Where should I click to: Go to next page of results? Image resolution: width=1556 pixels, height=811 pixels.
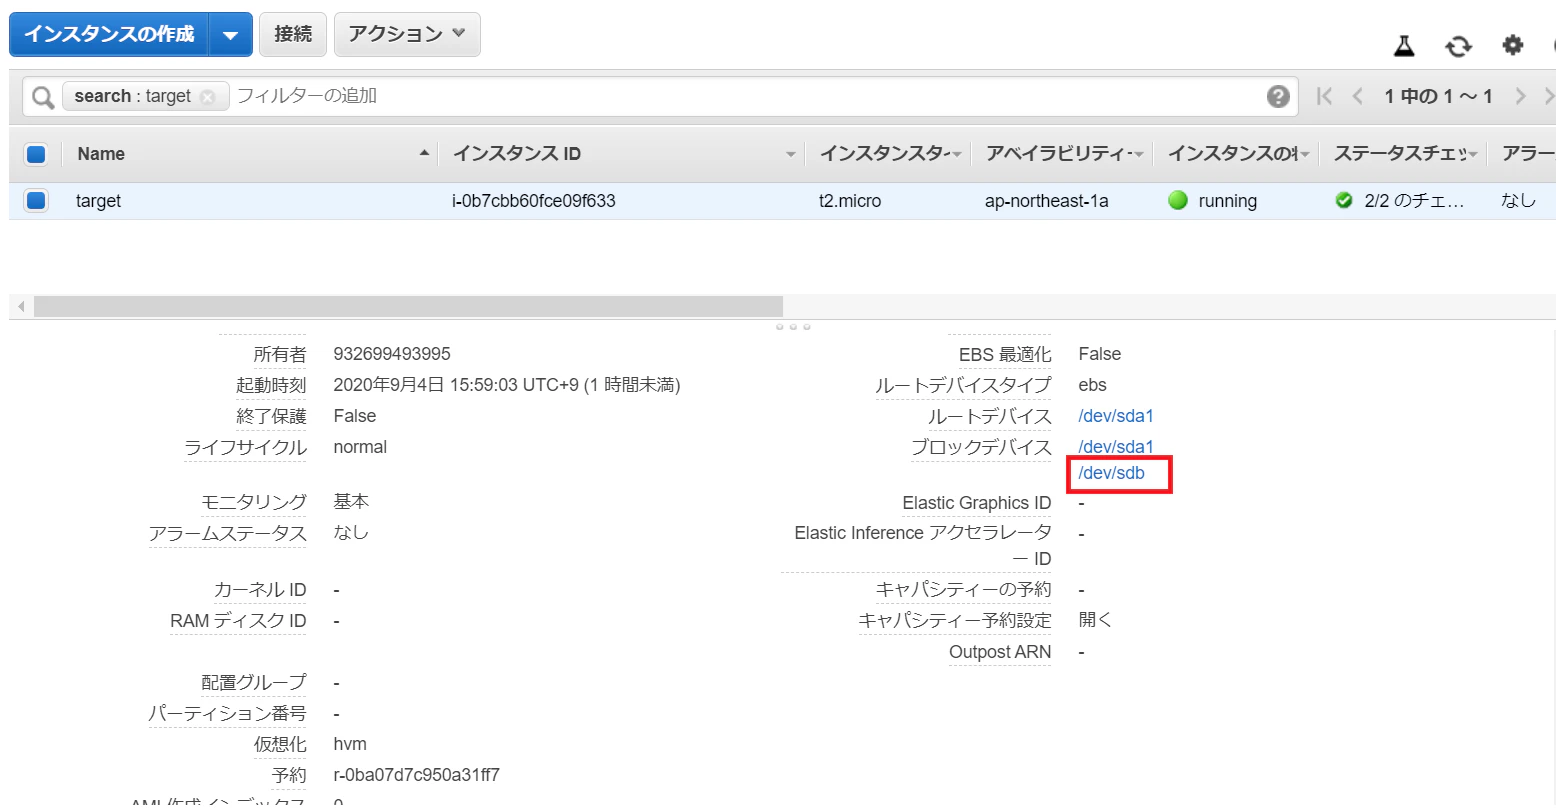tap(1520, 96)
